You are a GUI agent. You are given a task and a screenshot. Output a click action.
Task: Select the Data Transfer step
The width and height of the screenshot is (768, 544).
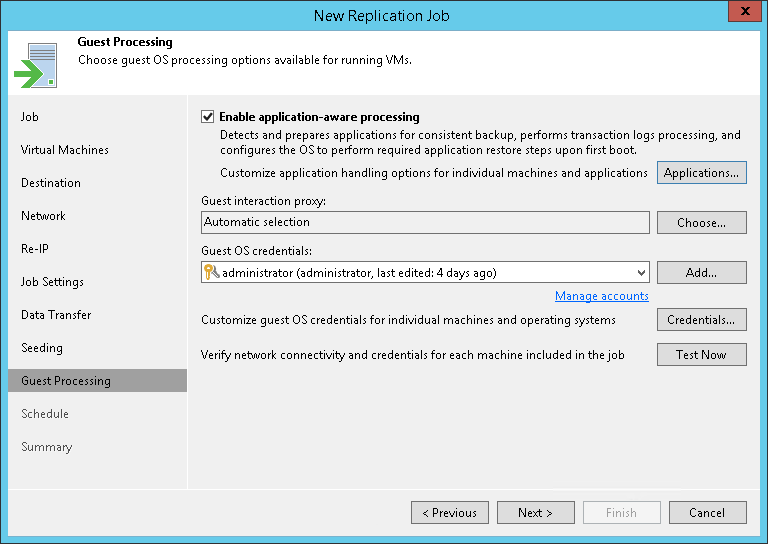[56, 314]
